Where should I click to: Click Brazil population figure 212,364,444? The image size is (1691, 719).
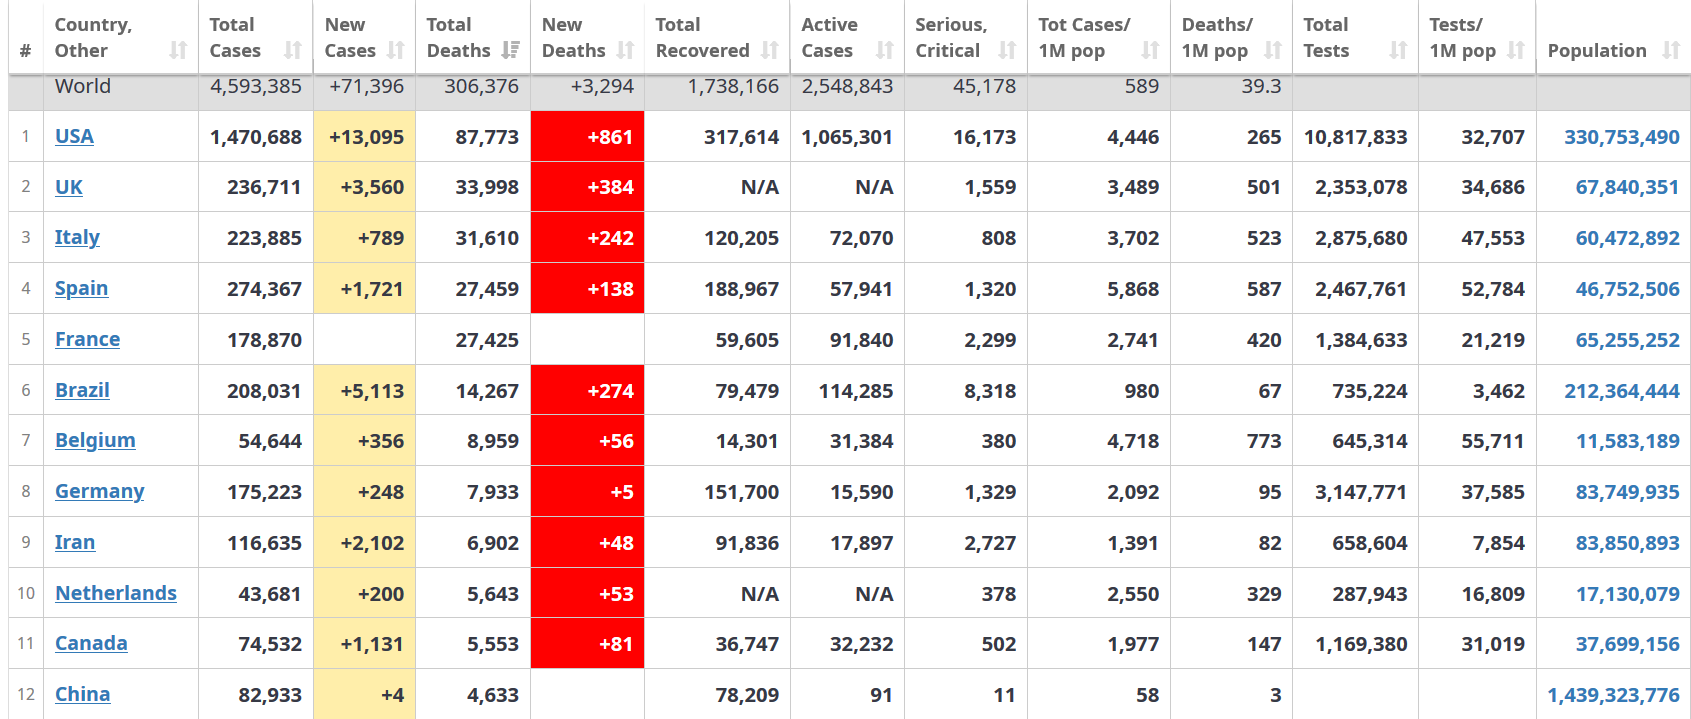pos(1622,391)
